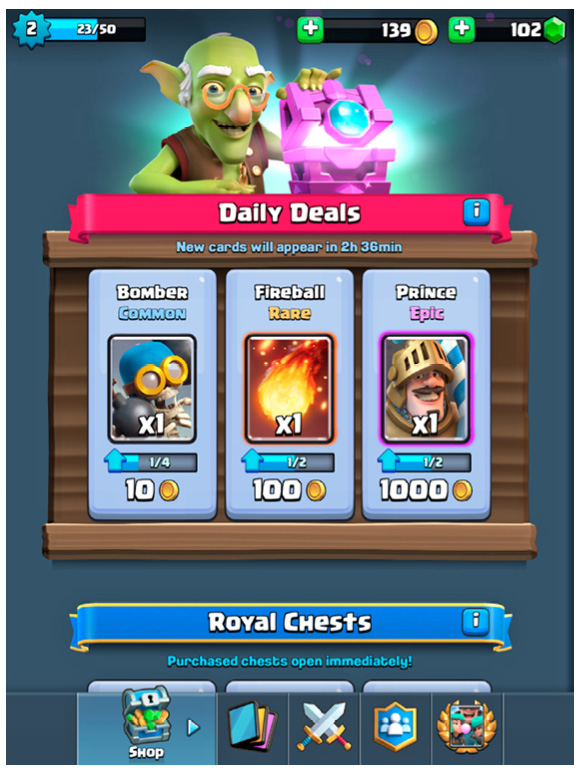
Task: Tap the arrow beside the Shop tab
Action: pyautogui.click(x=193, y=727)
